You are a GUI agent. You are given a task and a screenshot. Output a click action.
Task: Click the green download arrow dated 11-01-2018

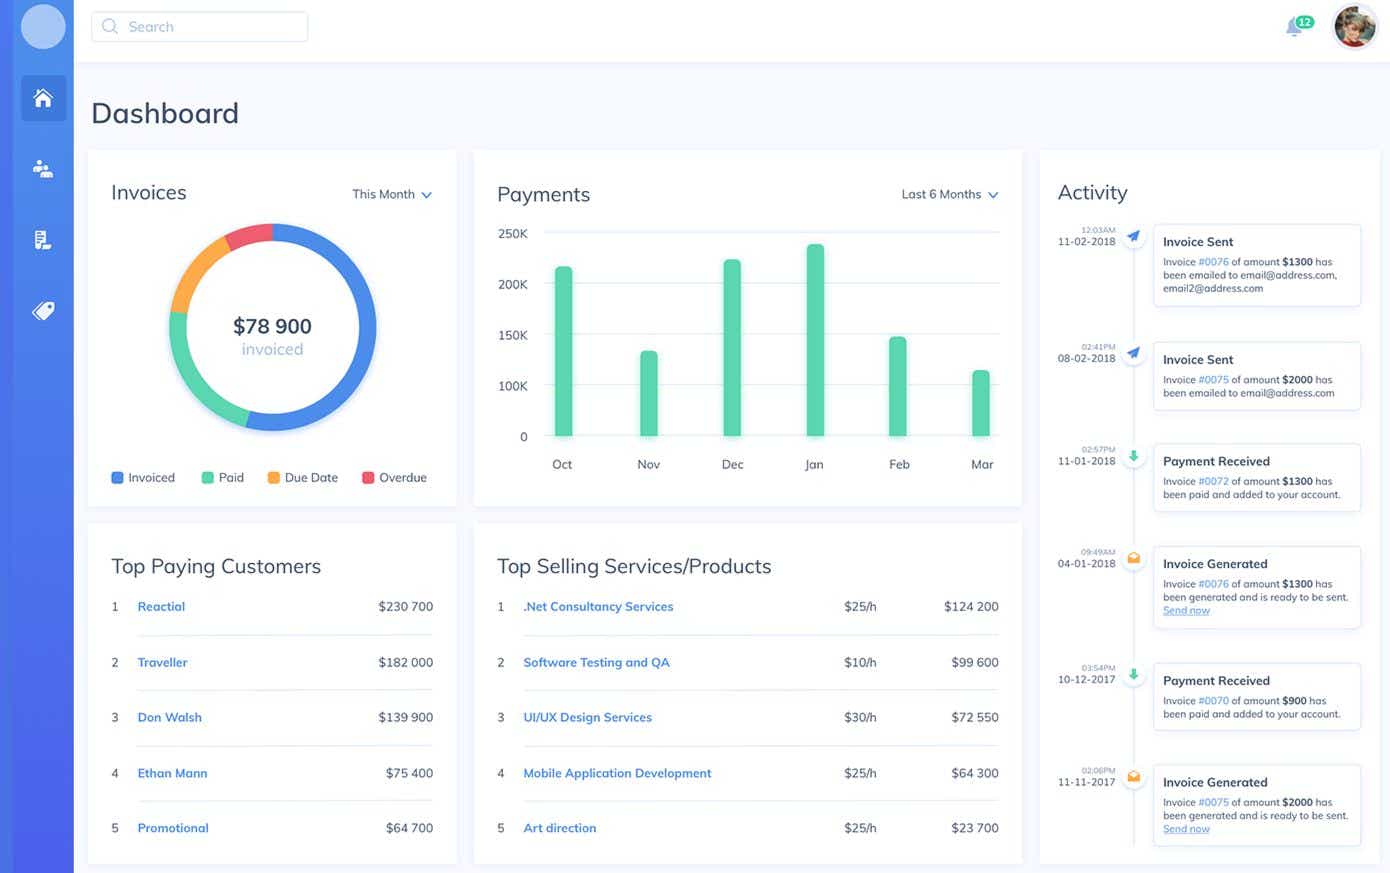[x=1133, y=456]
